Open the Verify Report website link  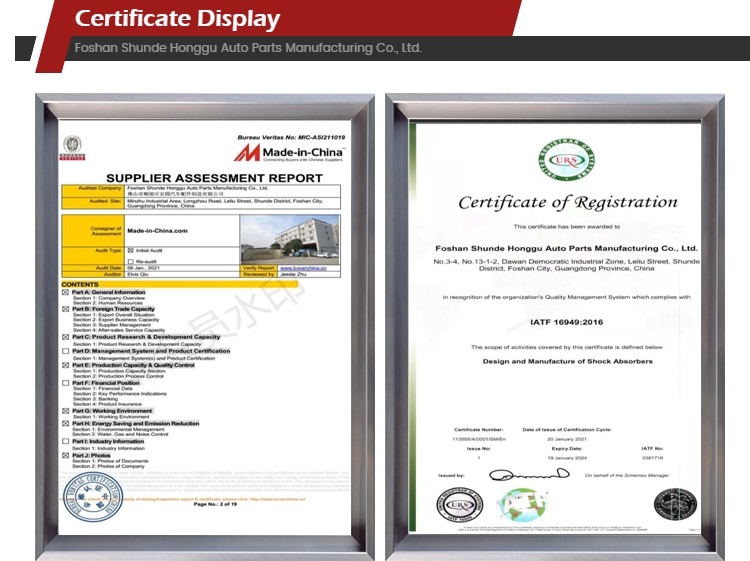(306, 268)
